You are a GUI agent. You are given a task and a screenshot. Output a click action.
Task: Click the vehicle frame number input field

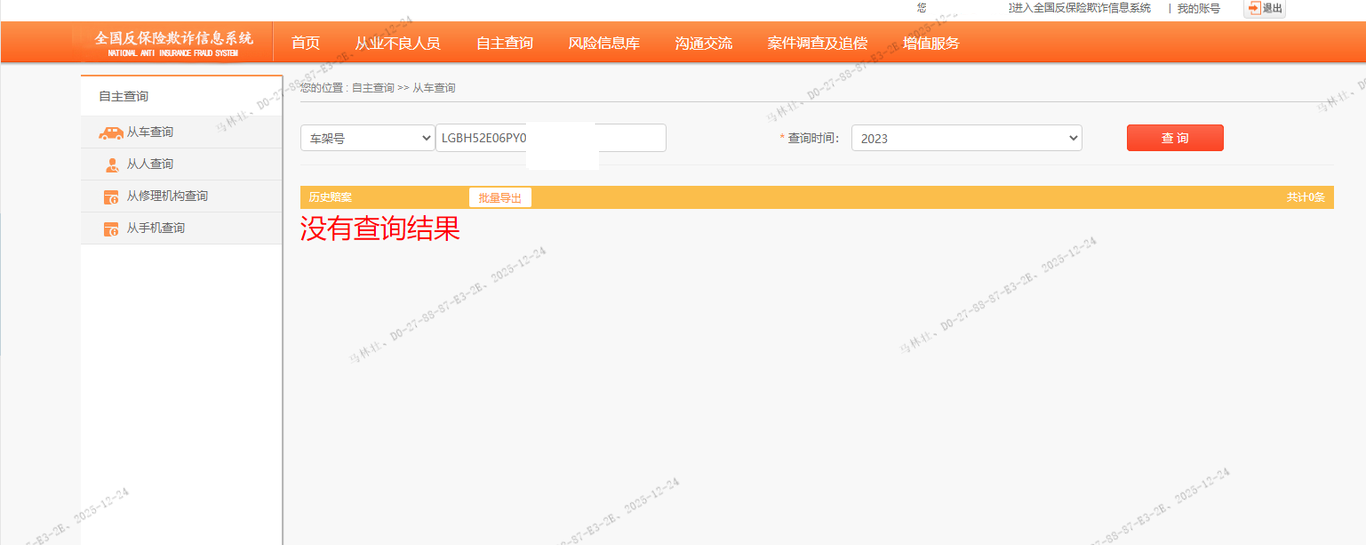(x=550, y=139)
